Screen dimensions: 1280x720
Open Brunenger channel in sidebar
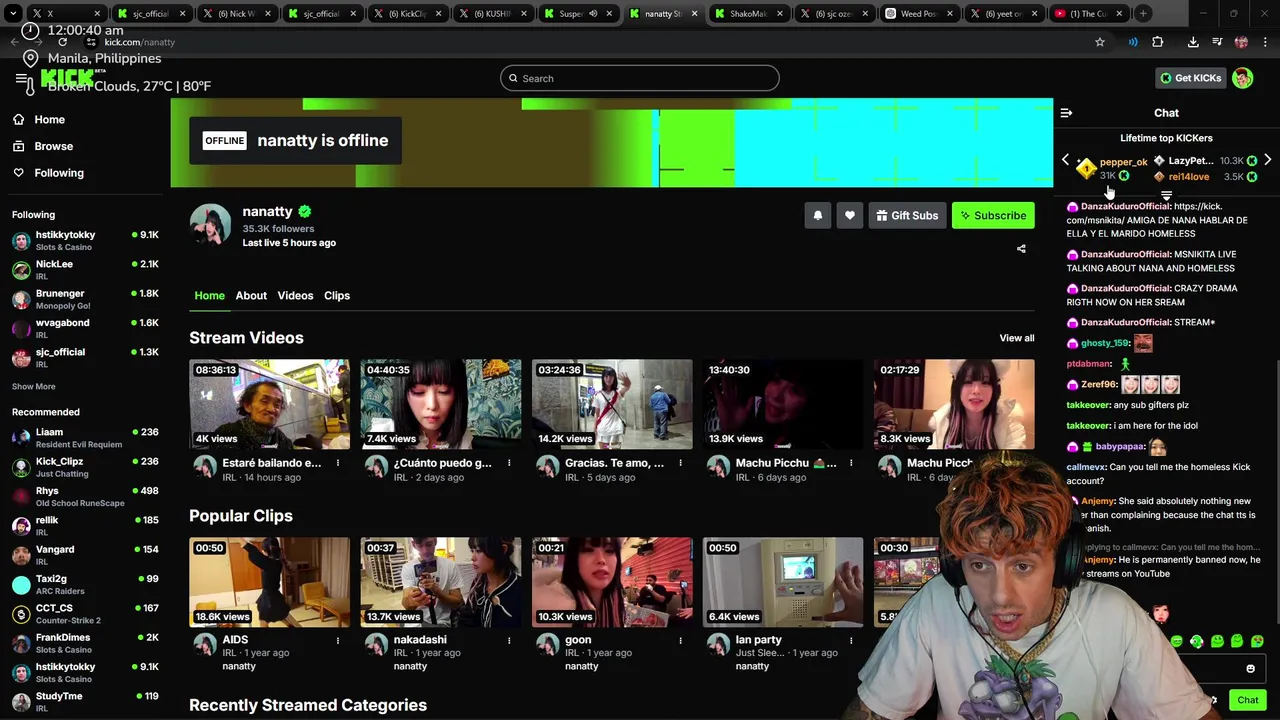coord(85,299)
